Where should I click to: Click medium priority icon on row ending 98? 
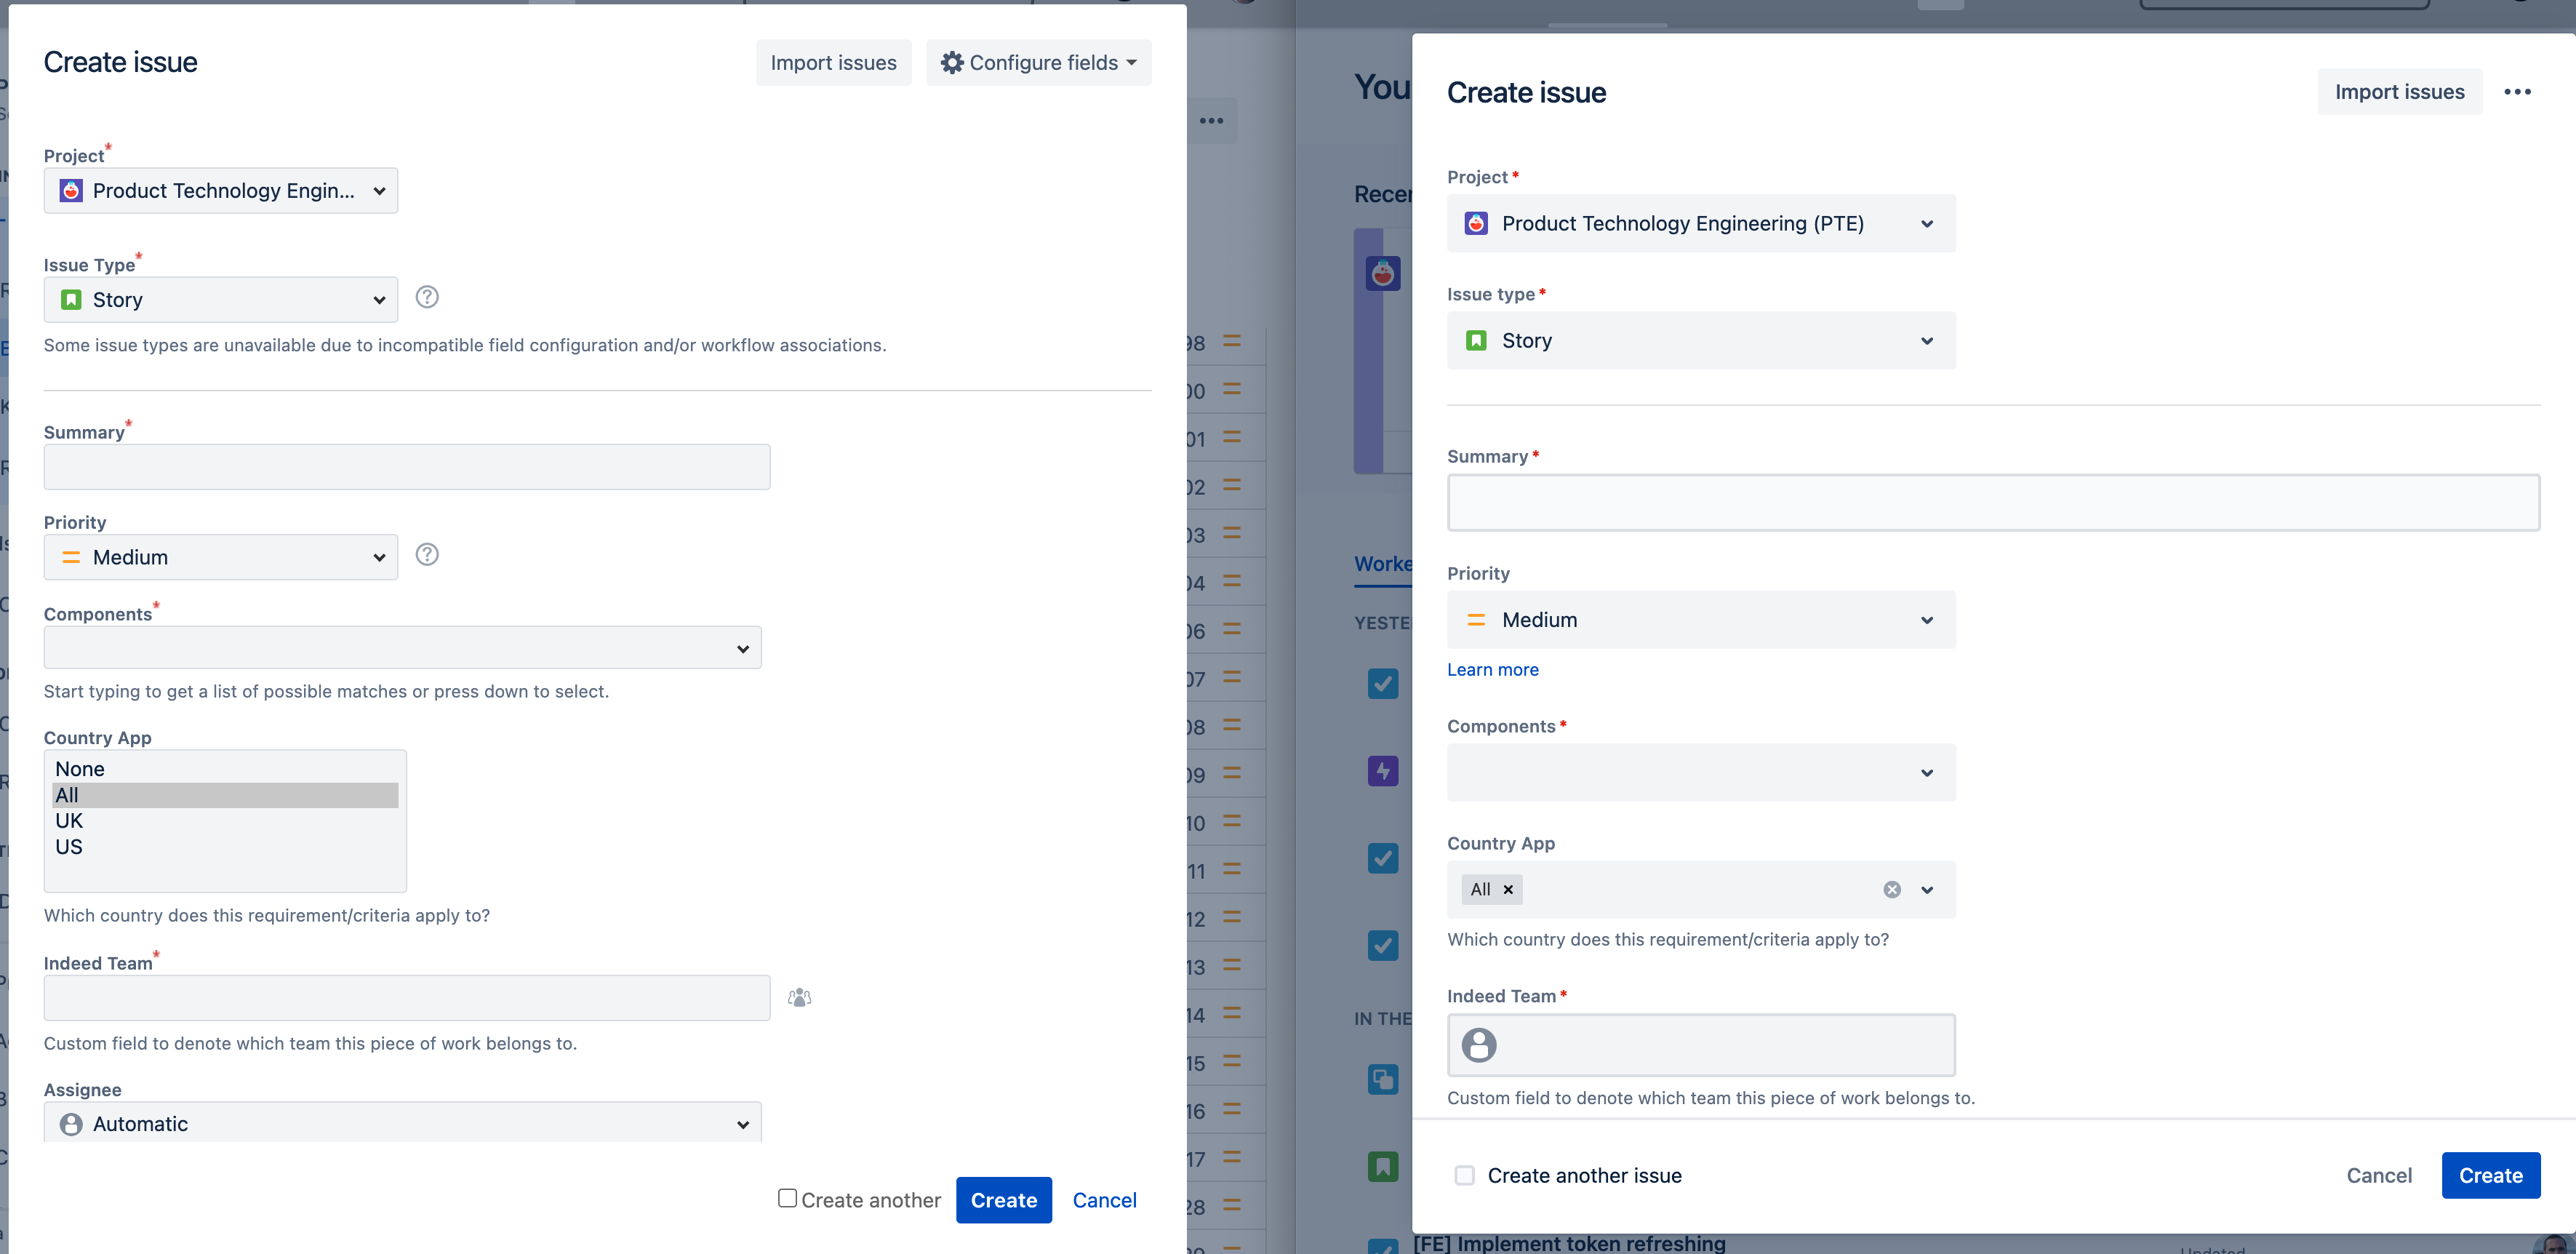coord(1232,342)
